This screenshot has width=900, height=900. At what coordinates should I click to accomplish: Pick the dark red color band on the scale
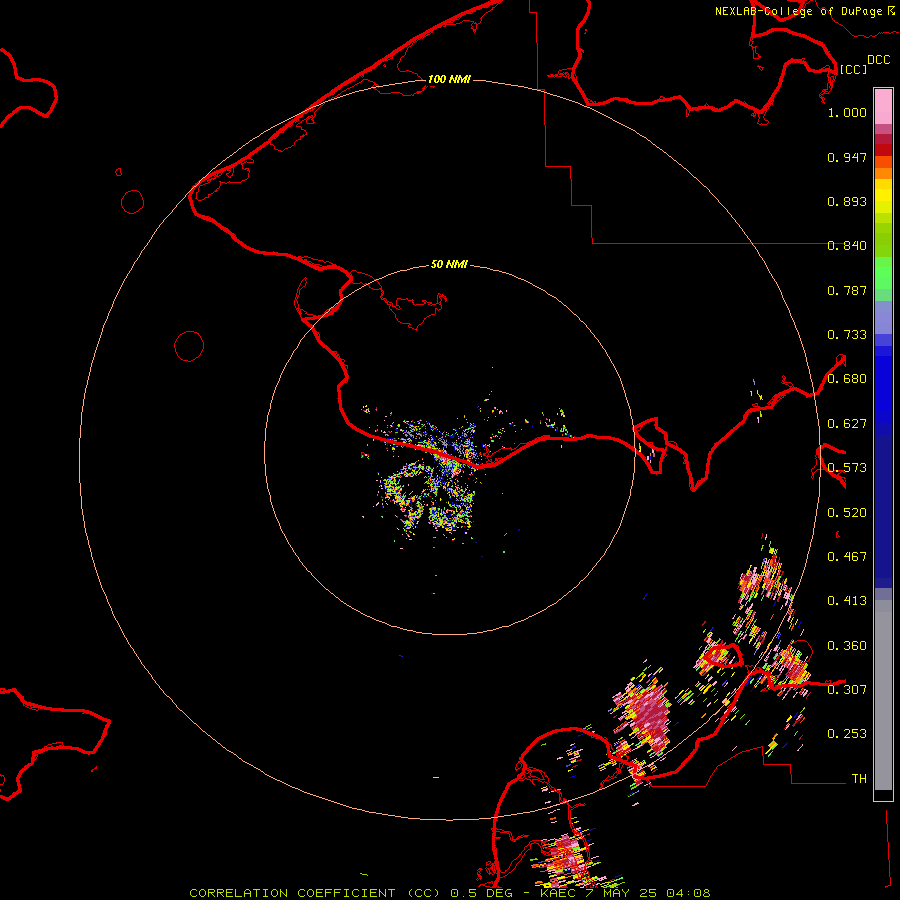click(883, 150)
